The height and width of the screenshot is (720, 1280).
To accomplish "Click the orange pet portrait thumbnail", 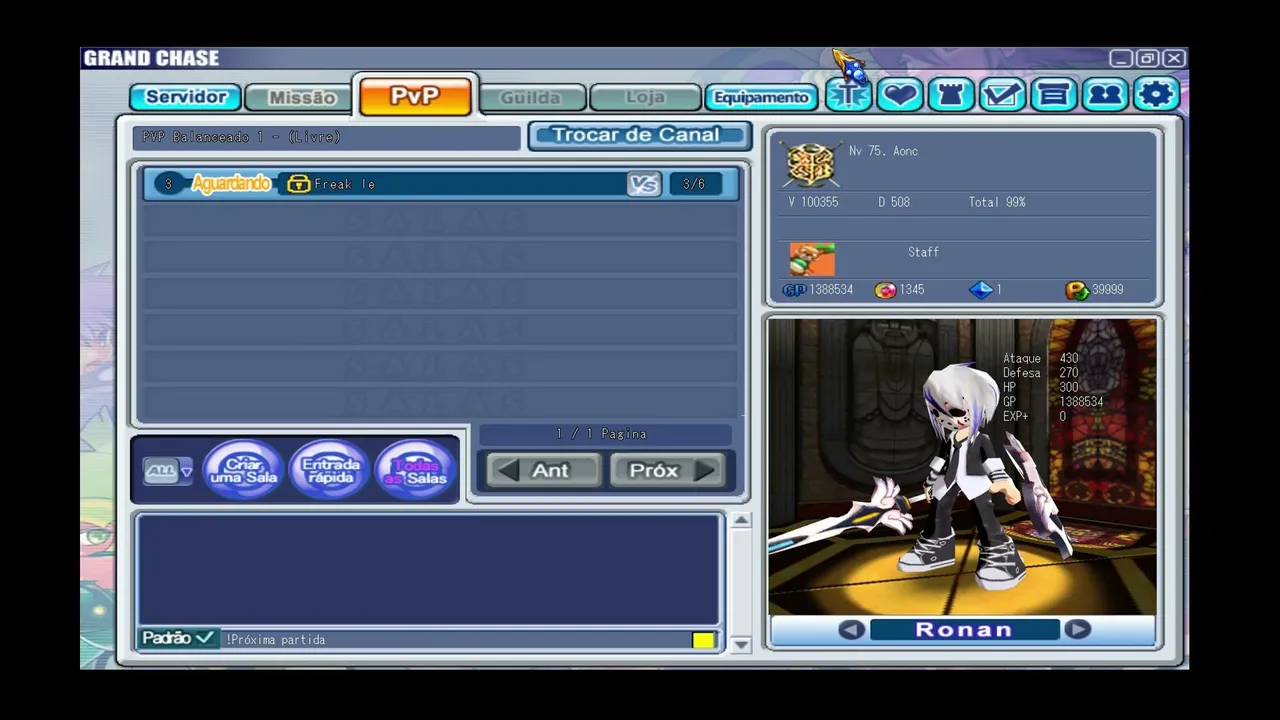I will click(811, 259).
